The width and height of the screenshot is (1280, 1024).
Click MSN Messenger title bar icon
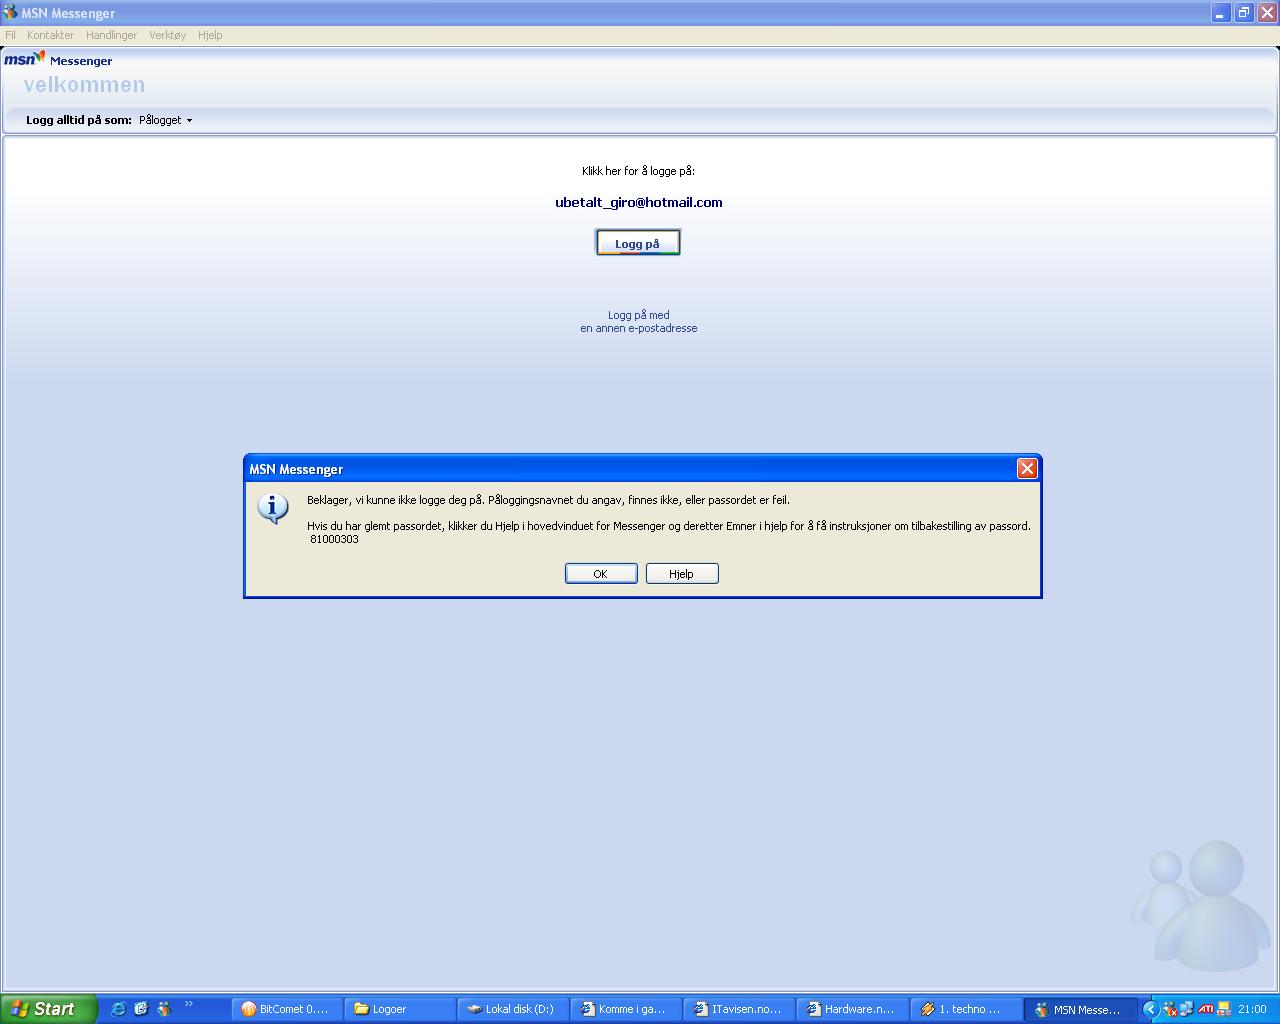11,13
